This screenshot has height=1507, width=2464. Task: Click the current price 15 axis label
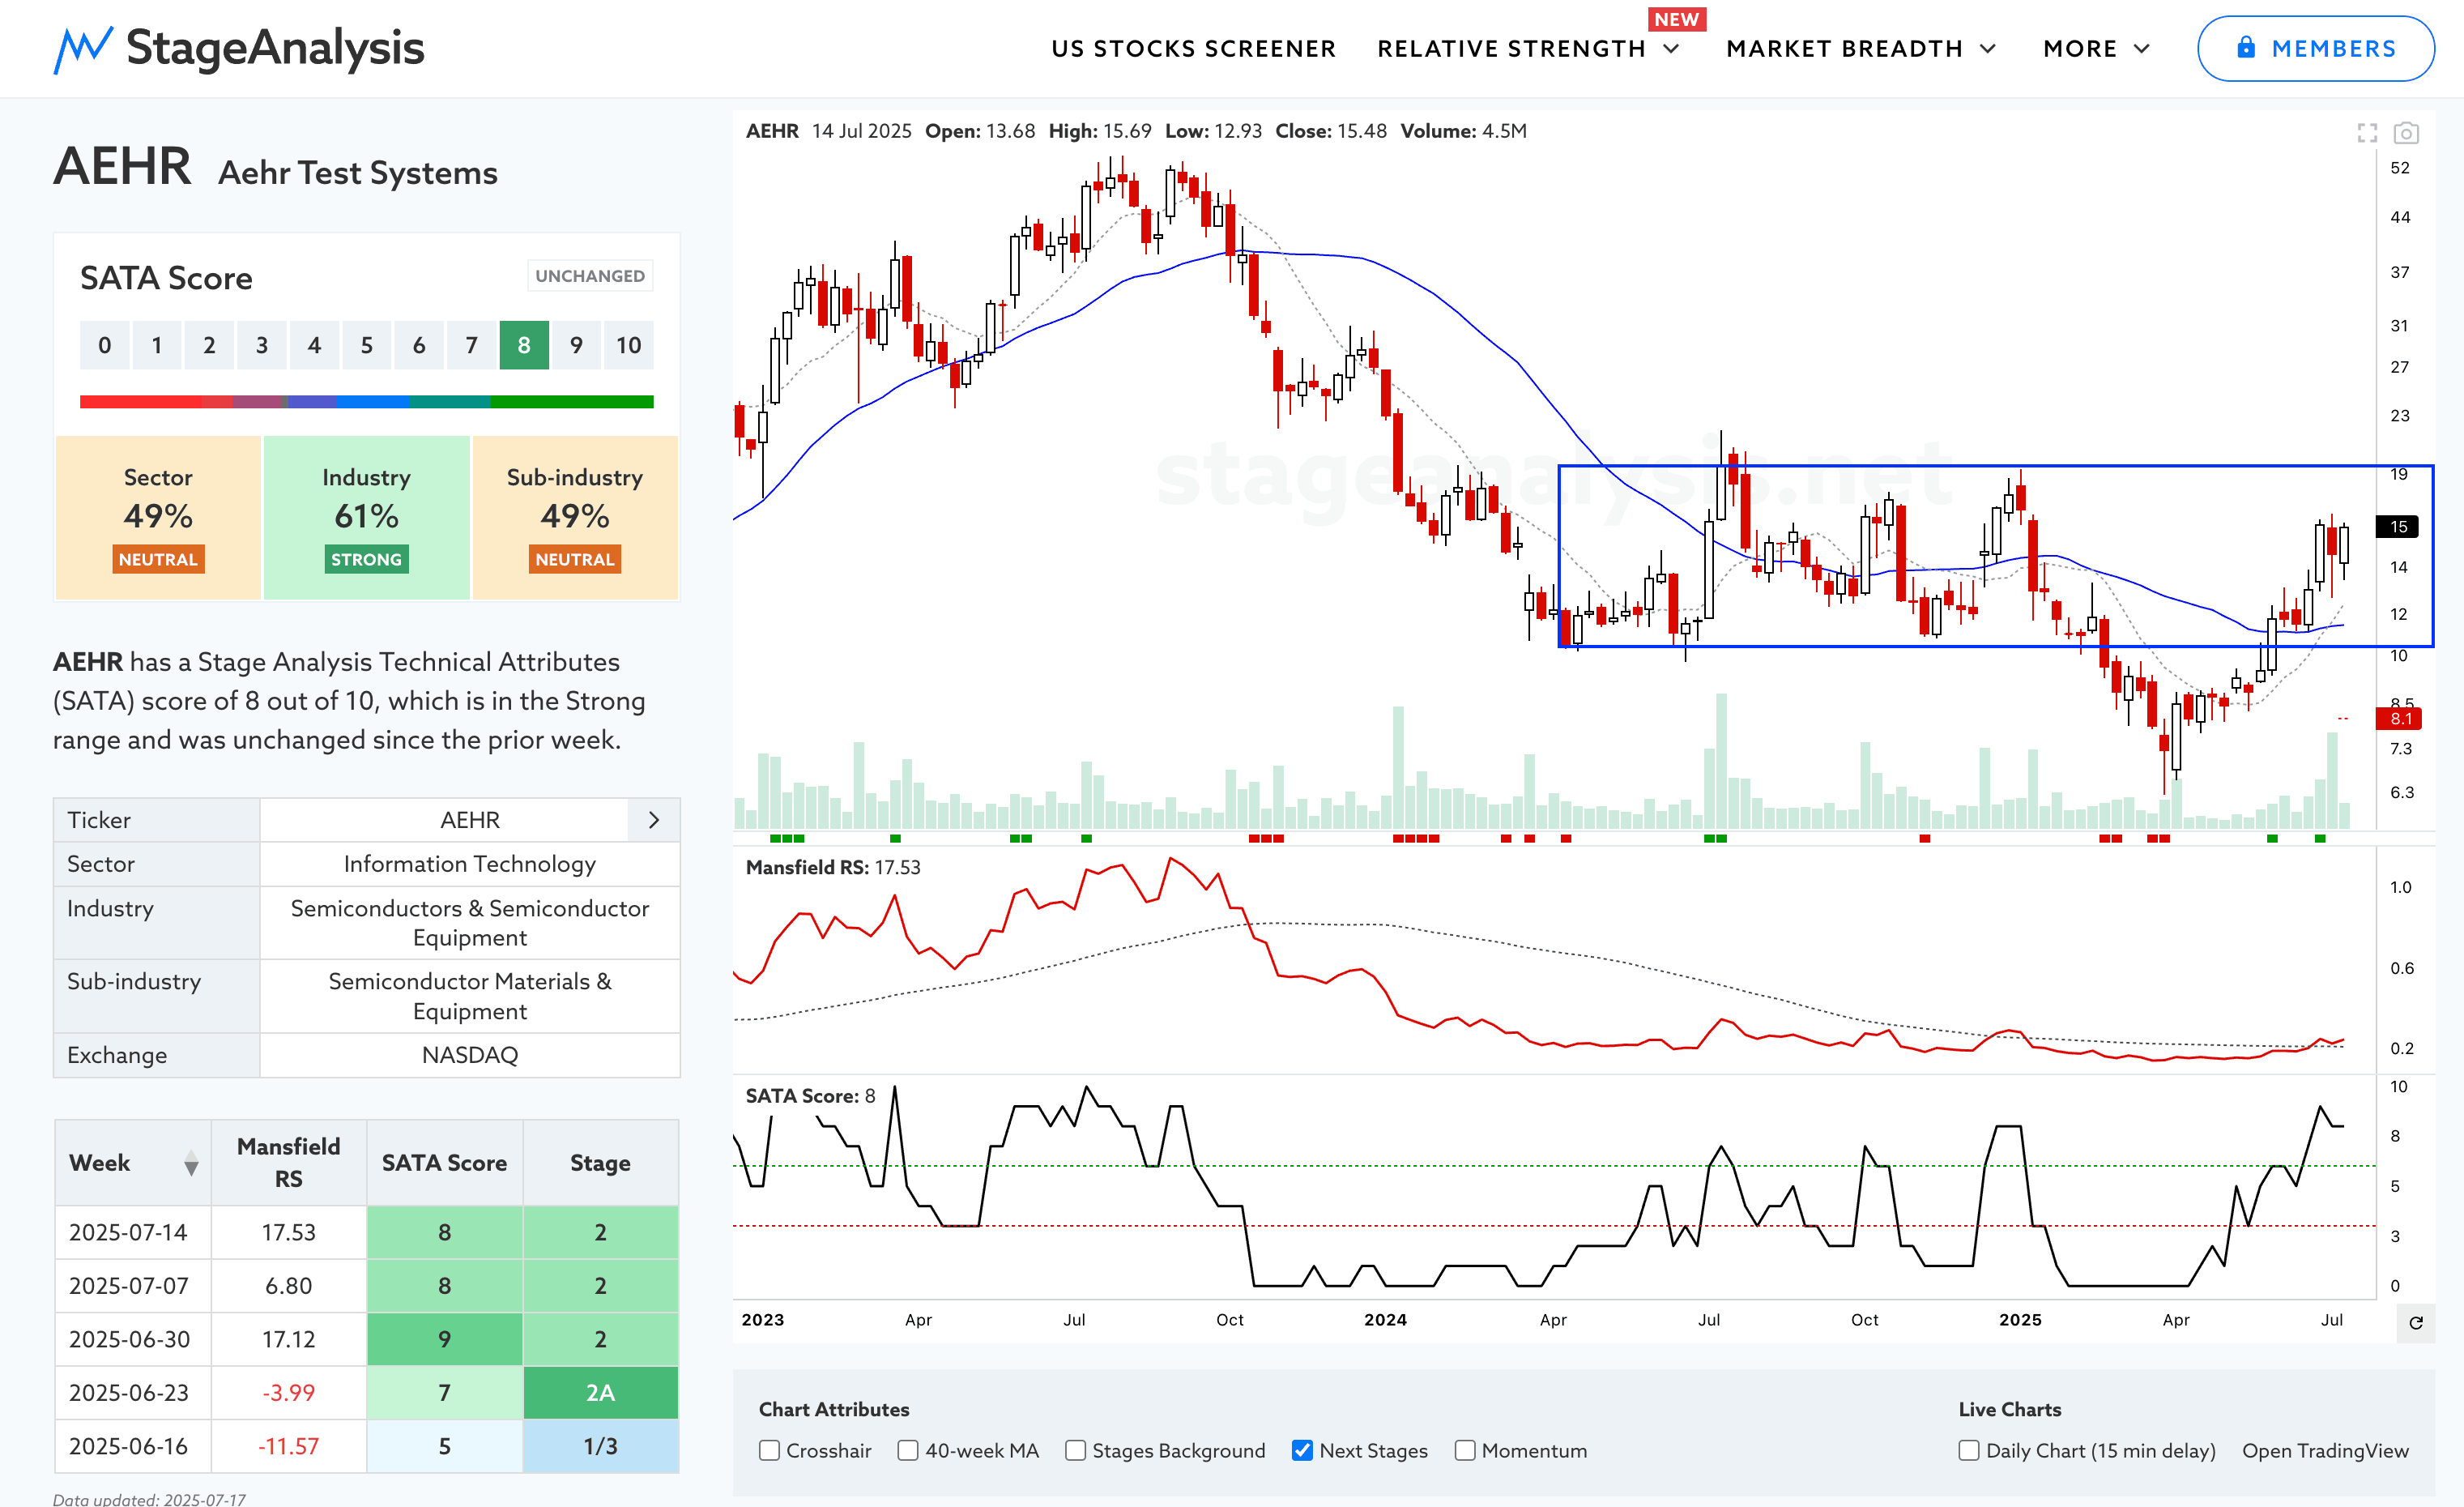[x=2398, y=527]
